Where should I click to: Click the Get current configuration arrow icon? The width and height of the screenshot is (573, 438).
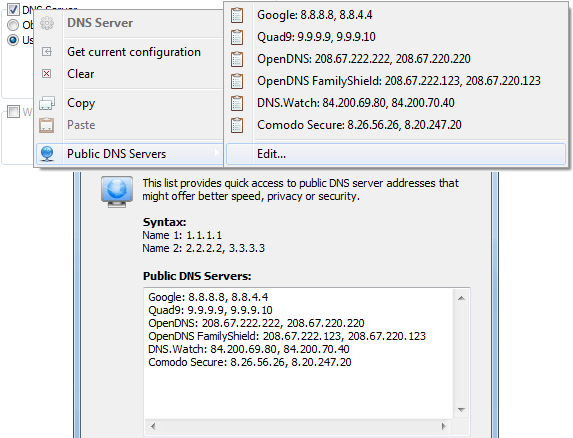click(47, 52)
